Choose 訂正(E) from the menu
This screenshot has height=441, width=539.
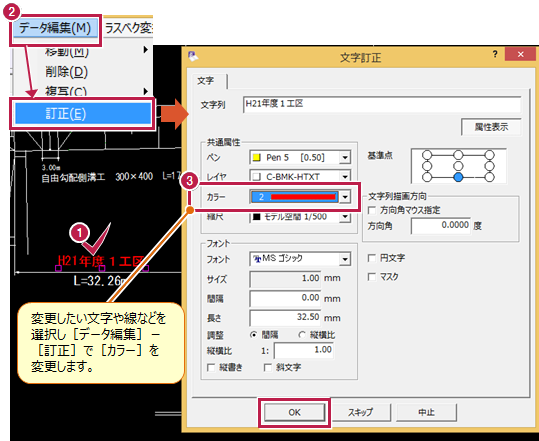coord(83,113)
